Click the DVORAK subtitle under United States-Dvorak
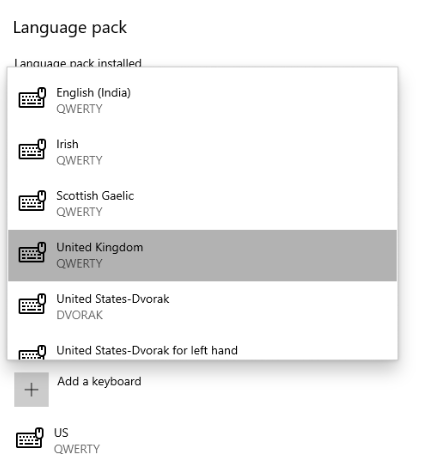Image resolution: width=428 pixels, height=467 pixels. [x=79, y=315]
